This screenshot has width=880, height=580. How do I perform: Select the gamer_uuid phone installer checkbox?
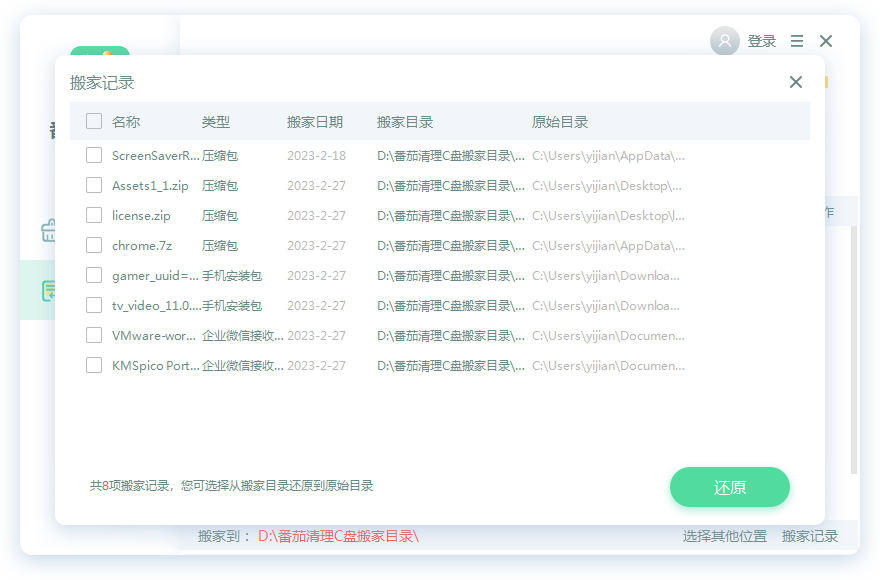pos(95,275)
